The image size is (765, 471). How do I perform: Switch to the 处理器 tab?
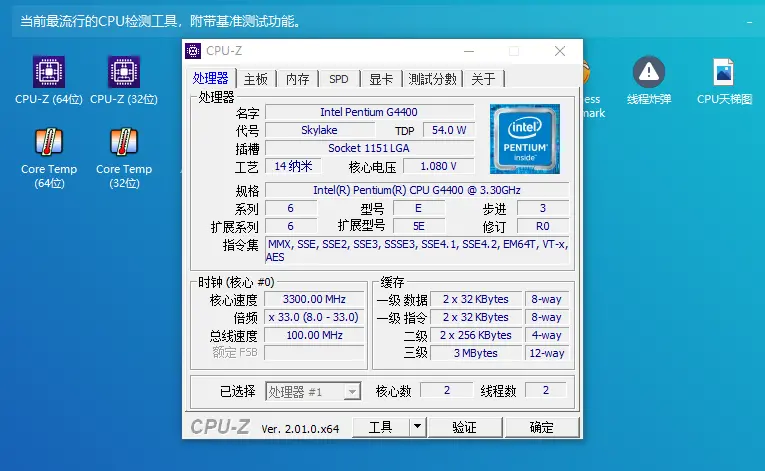click(211, 78)
